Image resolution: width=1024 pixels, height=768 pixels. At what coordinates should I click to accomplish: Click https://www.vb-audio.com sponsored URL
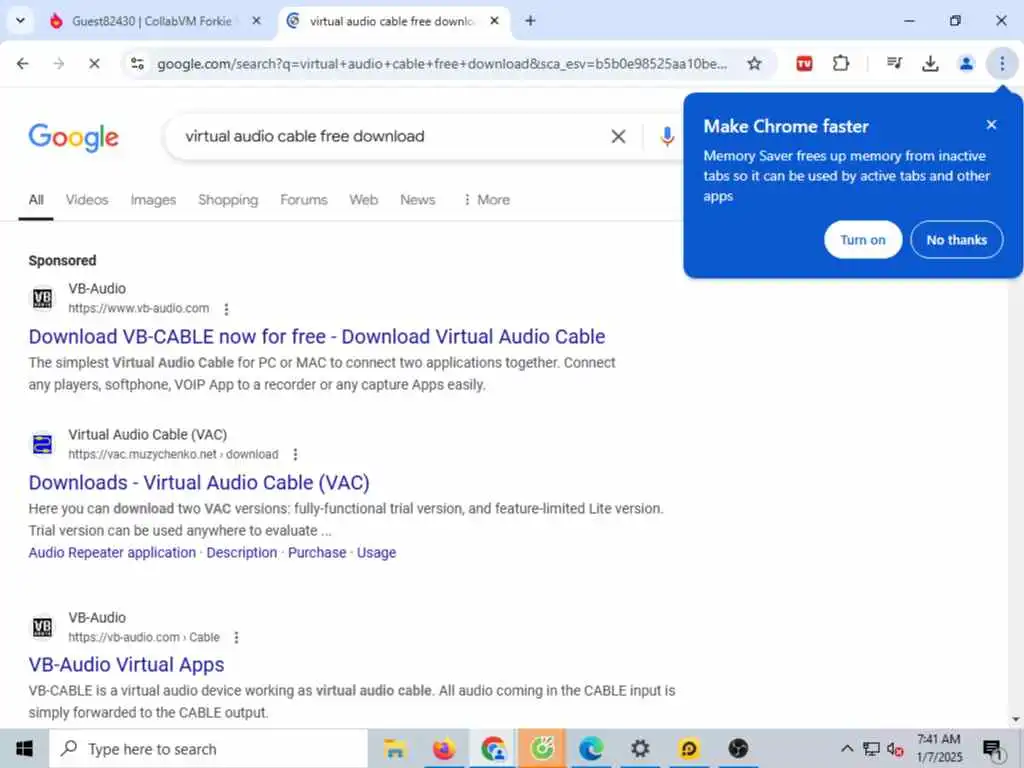coord(138,308)
